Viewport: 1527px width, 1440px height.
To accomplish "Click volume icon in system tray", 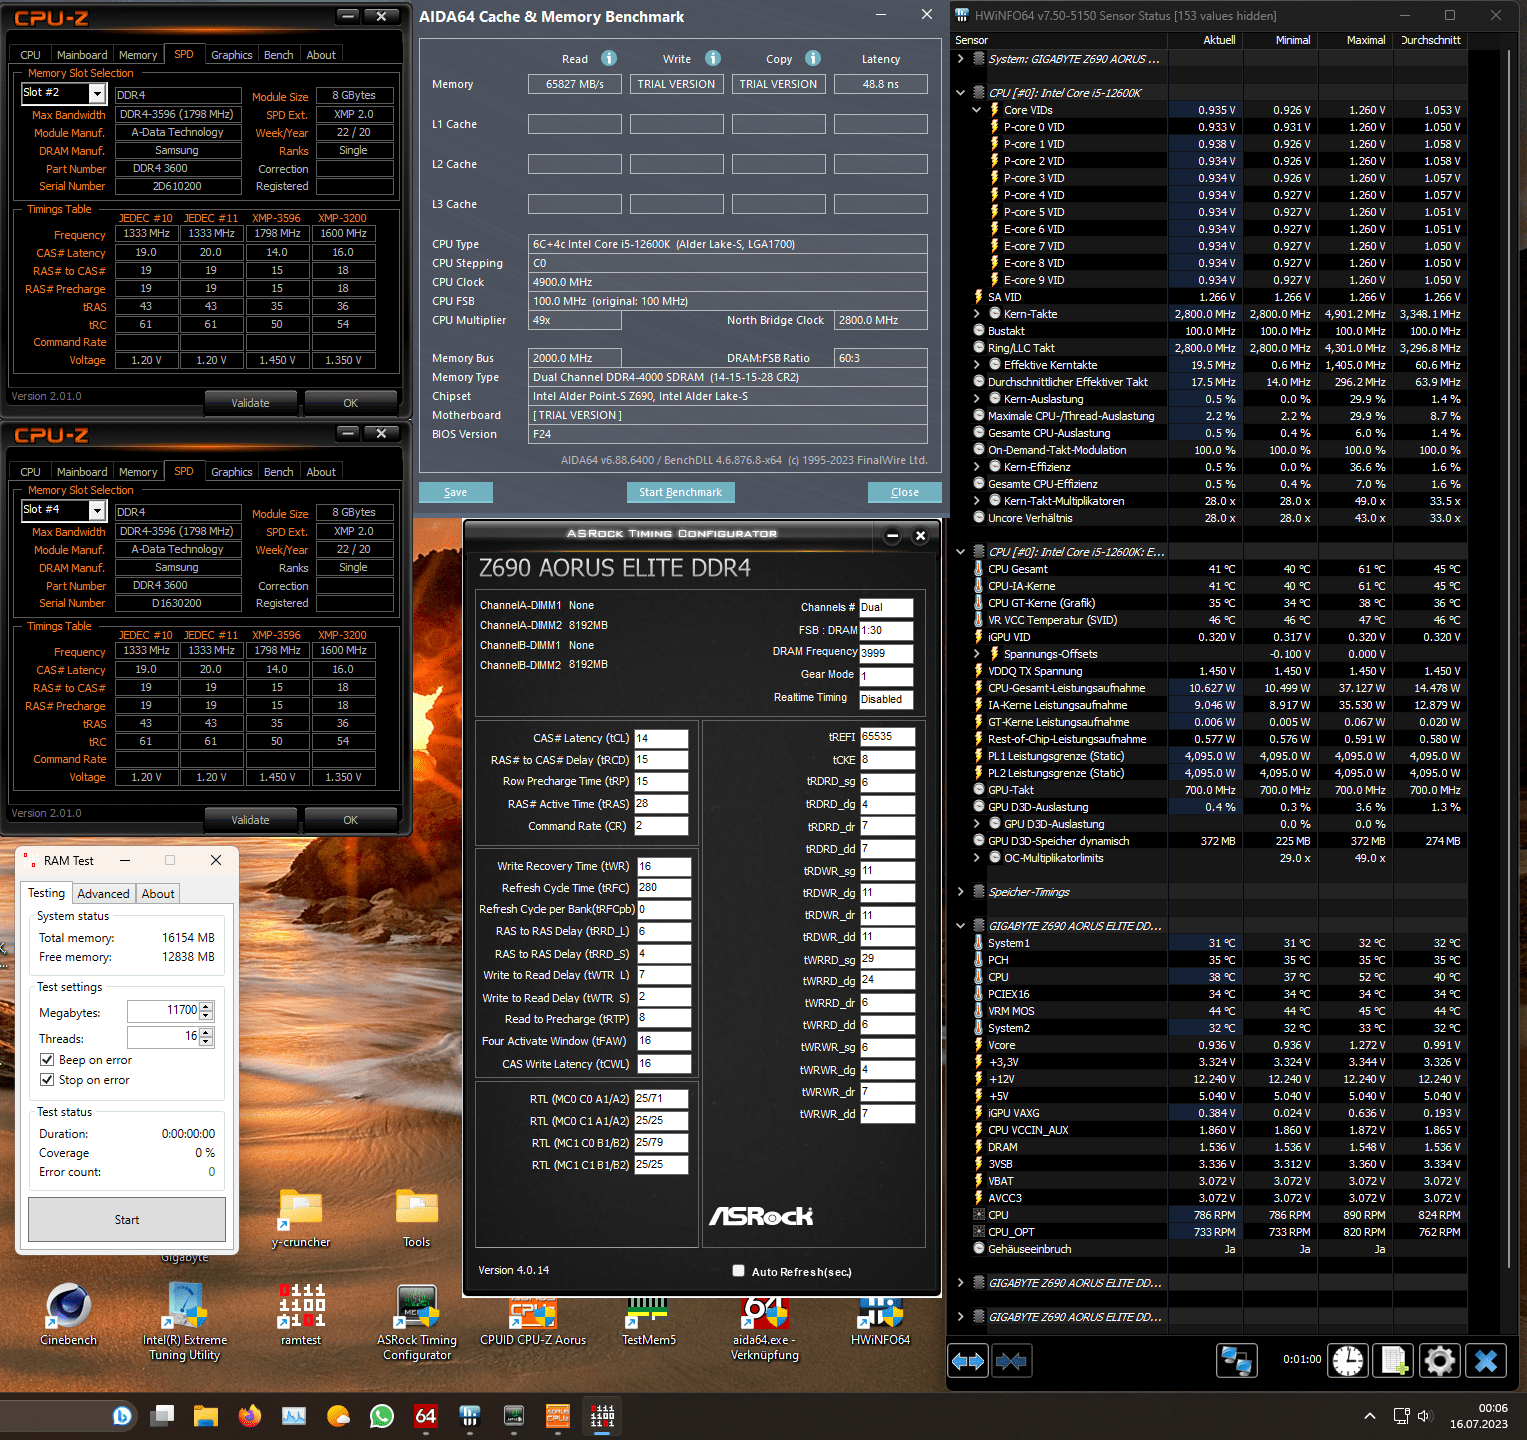I will [1425, 1416].
